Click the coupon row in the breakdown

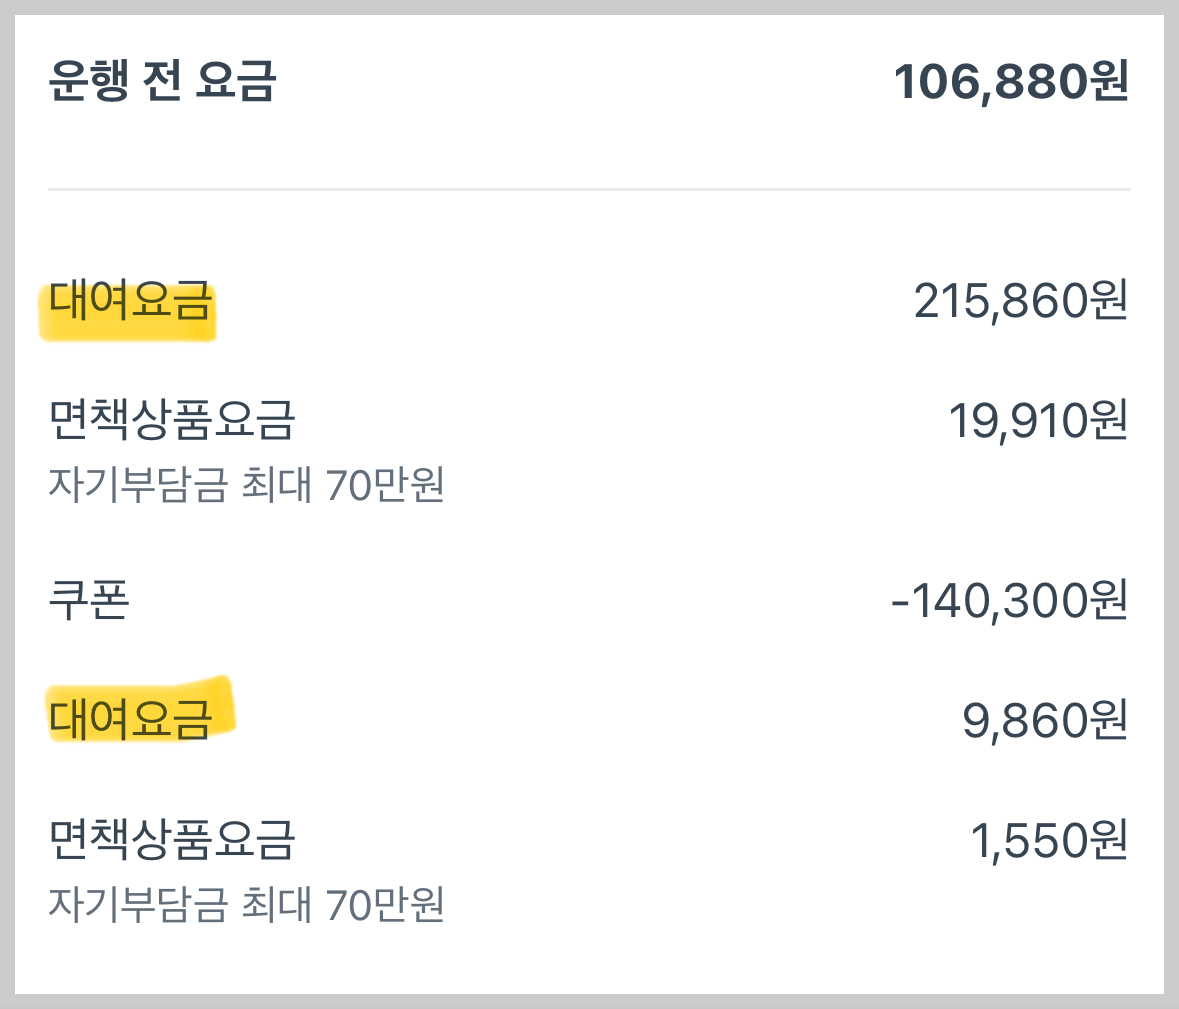[589, 598]
